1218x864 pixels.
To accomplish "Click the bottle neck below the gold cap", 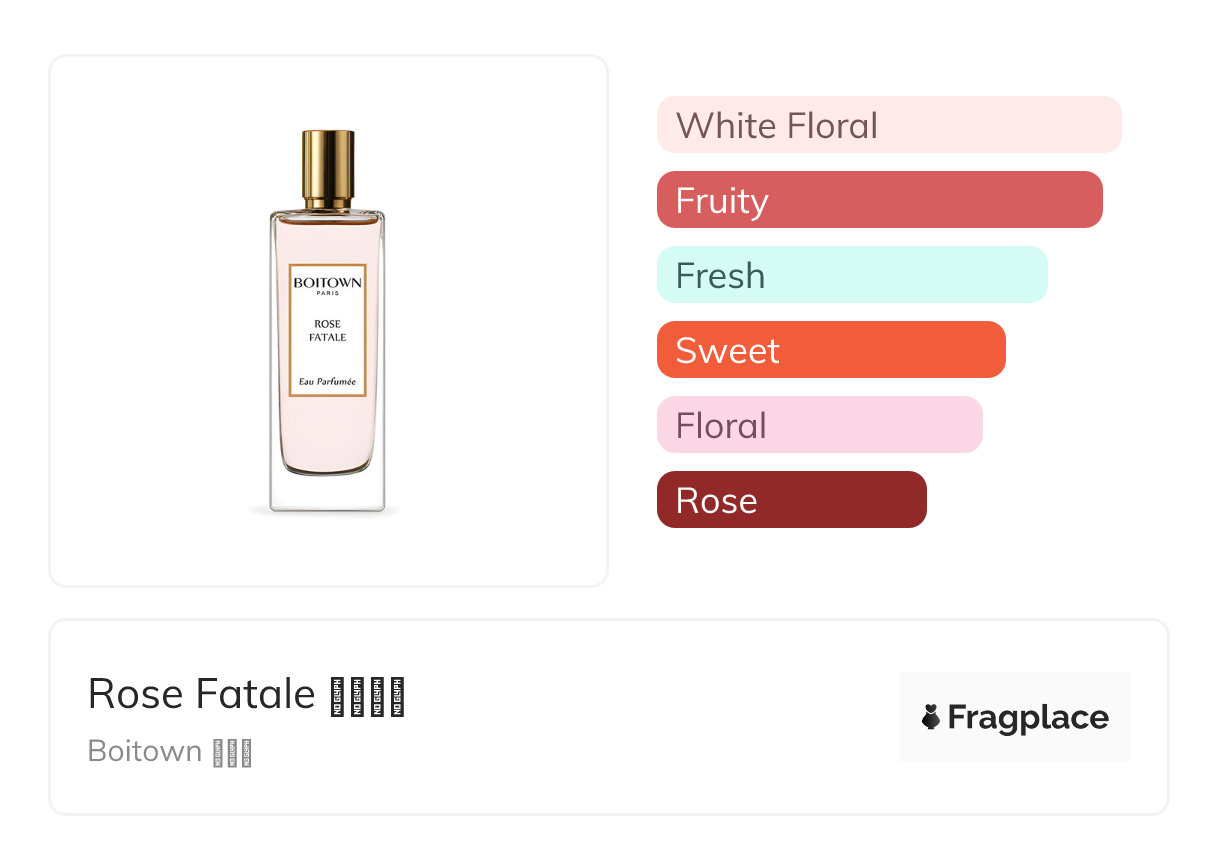I will click(x=328, y=205).
